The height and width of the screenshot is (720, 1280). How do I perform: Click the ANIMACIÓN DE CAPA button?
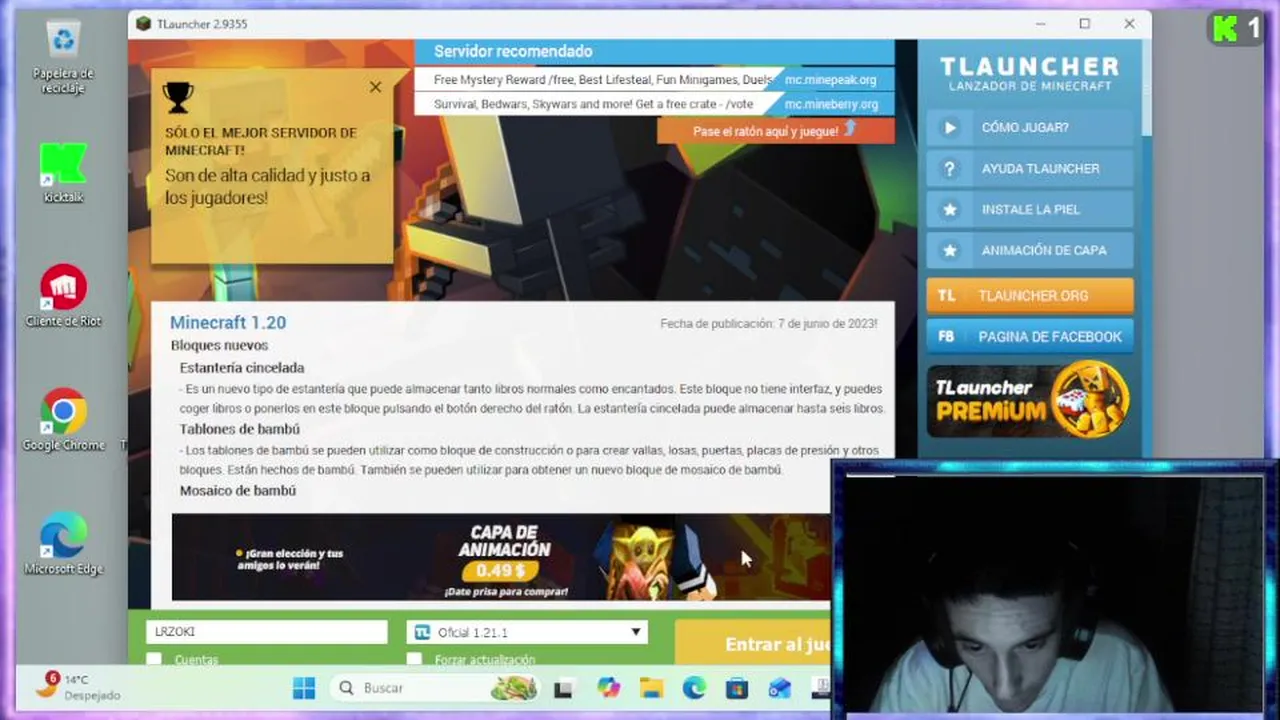pos(1030,251)
